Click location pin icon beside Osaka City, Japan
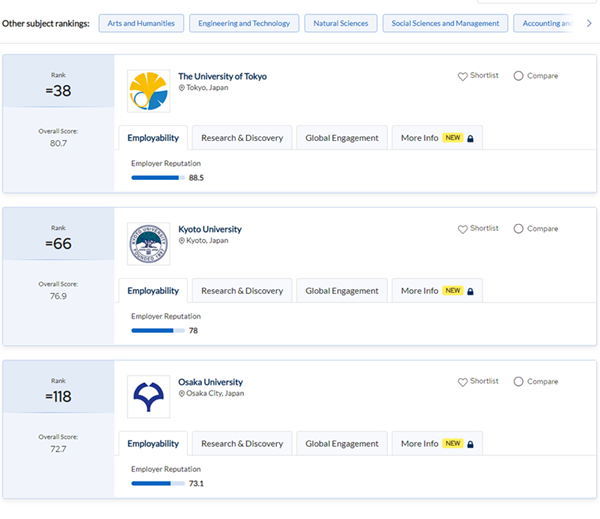Image resolution: width=600 pixels, height=519 pixels. (182, 393)
